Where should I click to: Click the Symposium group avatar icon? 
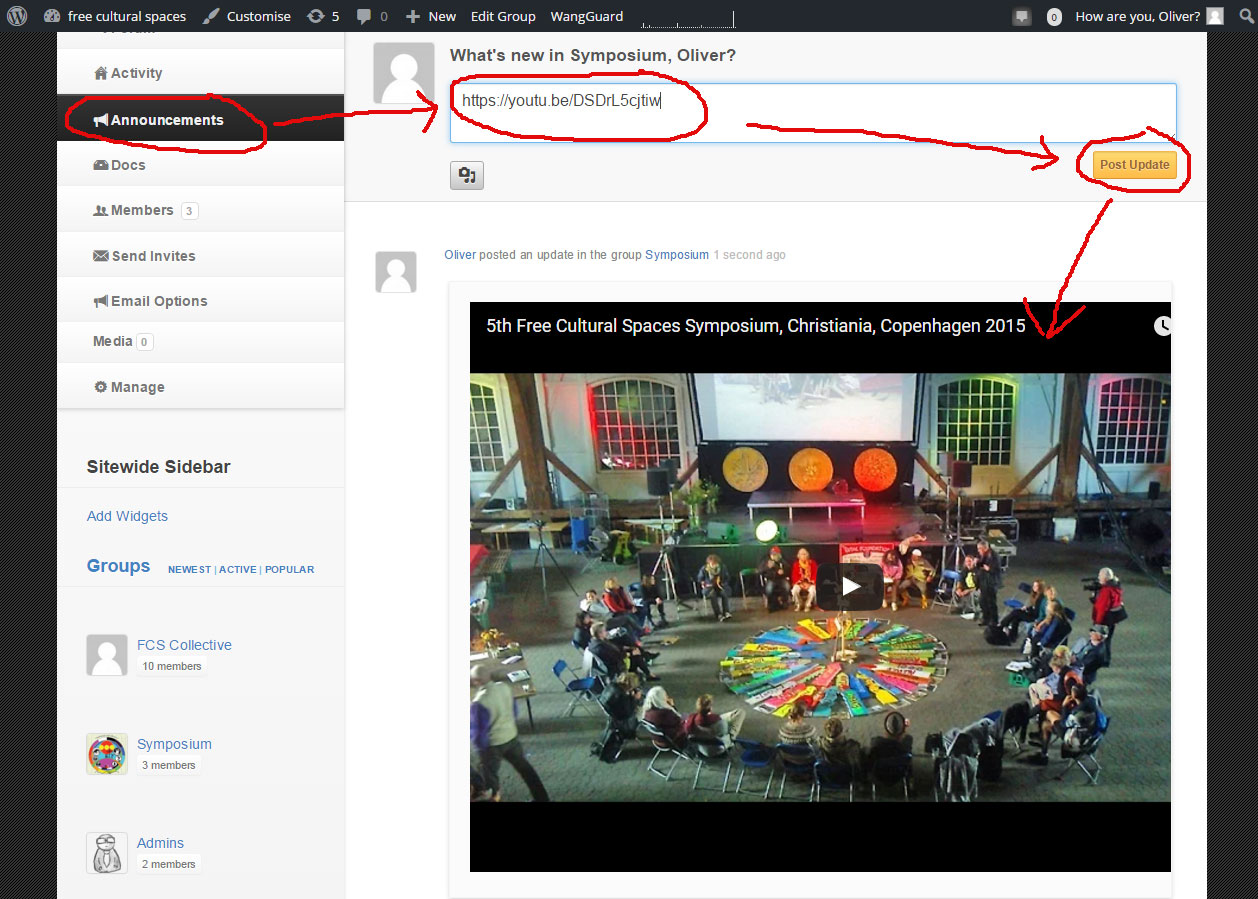(107, 754)
